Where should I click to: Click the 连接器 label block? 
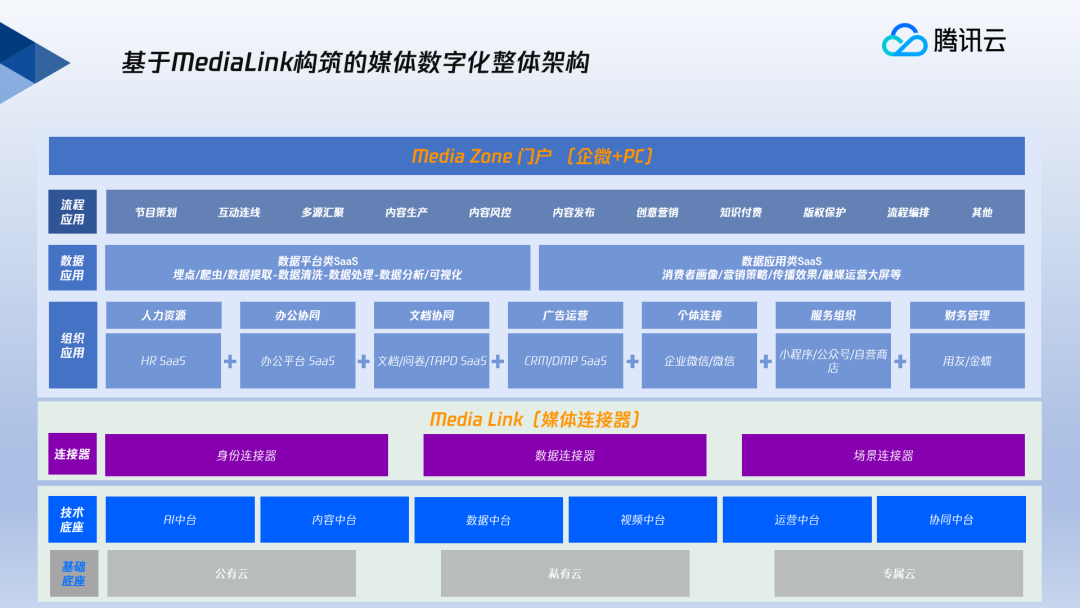72,454
